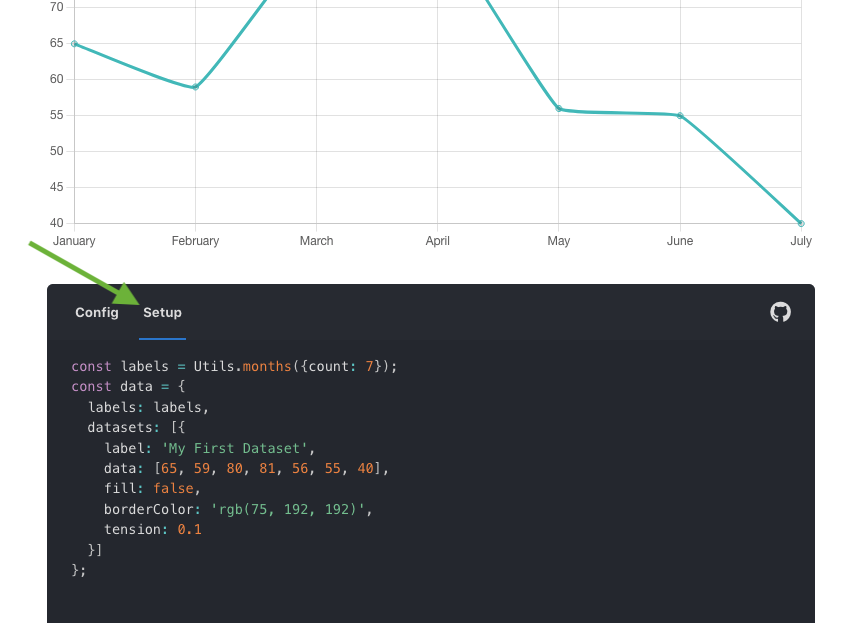Screen dimensions: 853x623
Task: Click the borderColor value 'rgb(75, 192, 192)'
Action: [291, 509]
